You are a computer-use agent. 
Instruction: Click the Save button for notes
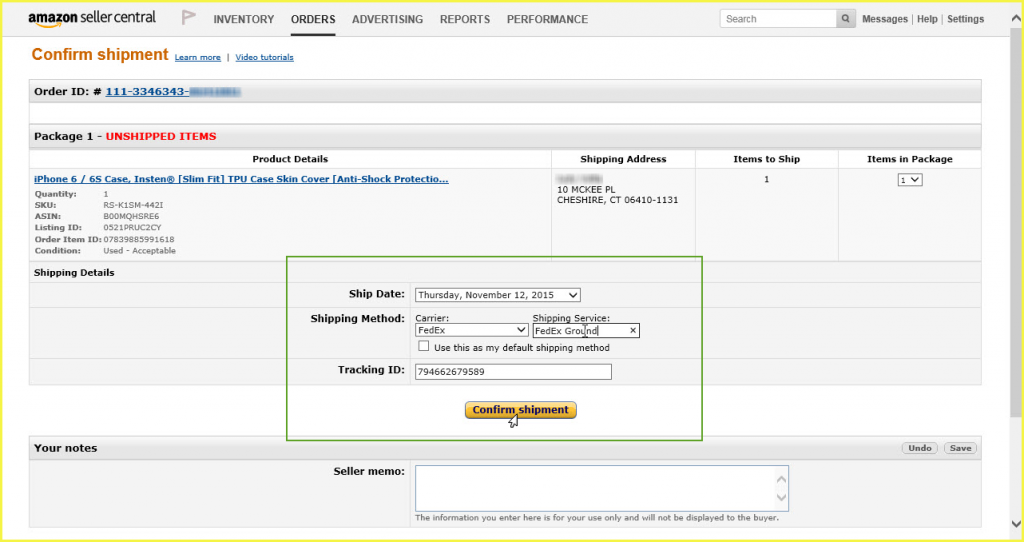960,448
